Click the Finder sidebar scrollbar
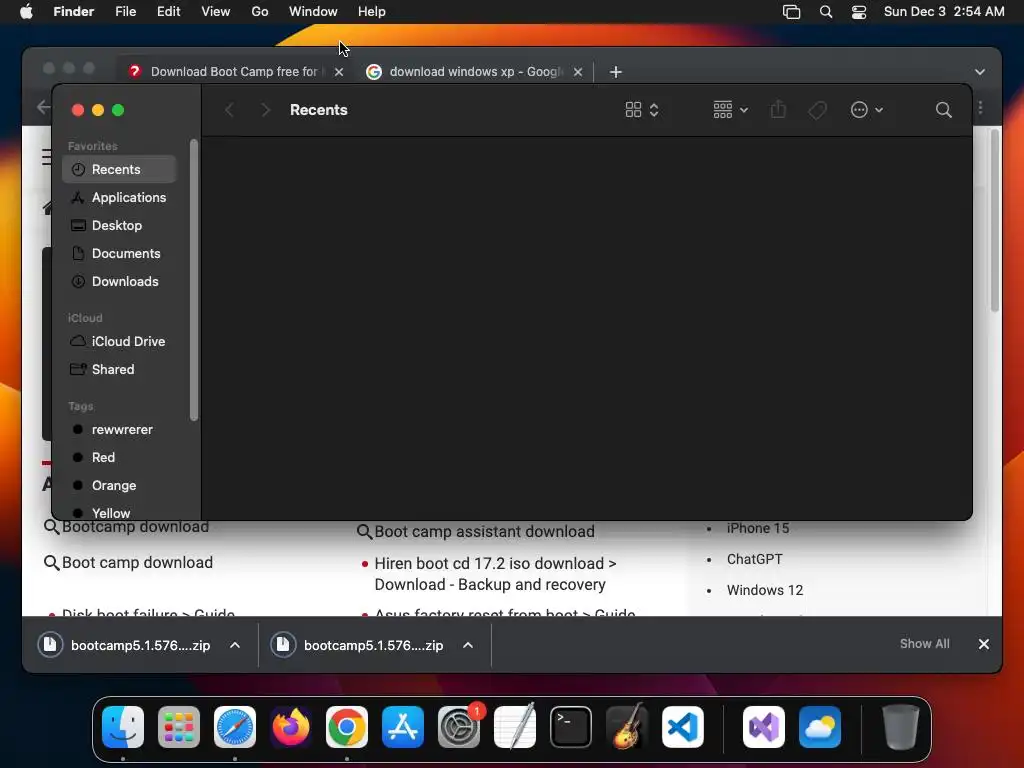This screenshot has height=768, width=1024. 194,280
